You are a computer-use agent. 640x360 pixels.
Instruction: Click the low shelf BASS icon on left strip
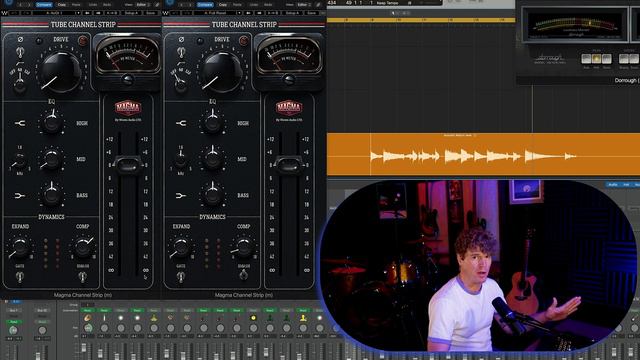point(20,196)
